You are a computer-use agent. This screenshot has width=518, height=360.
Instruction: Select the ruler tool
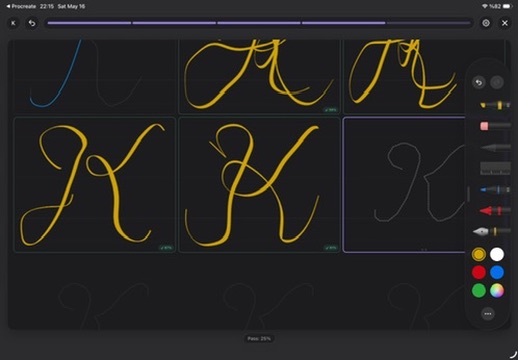pyautogui.click(x=495, y=168)
